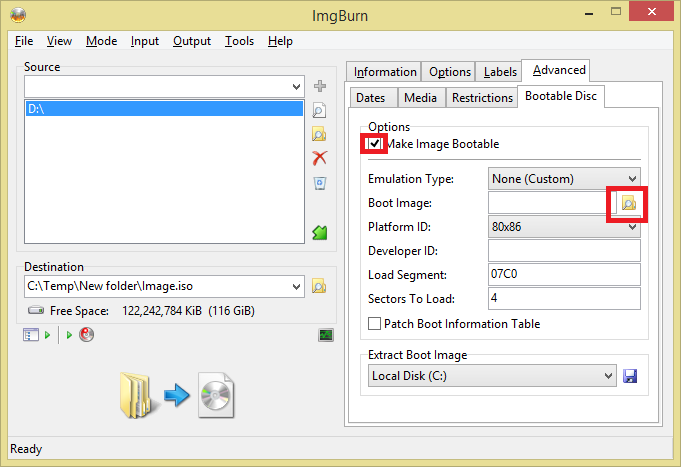
Task: Uncheck Make Image Bootable
Action: [x=374, y=144]
